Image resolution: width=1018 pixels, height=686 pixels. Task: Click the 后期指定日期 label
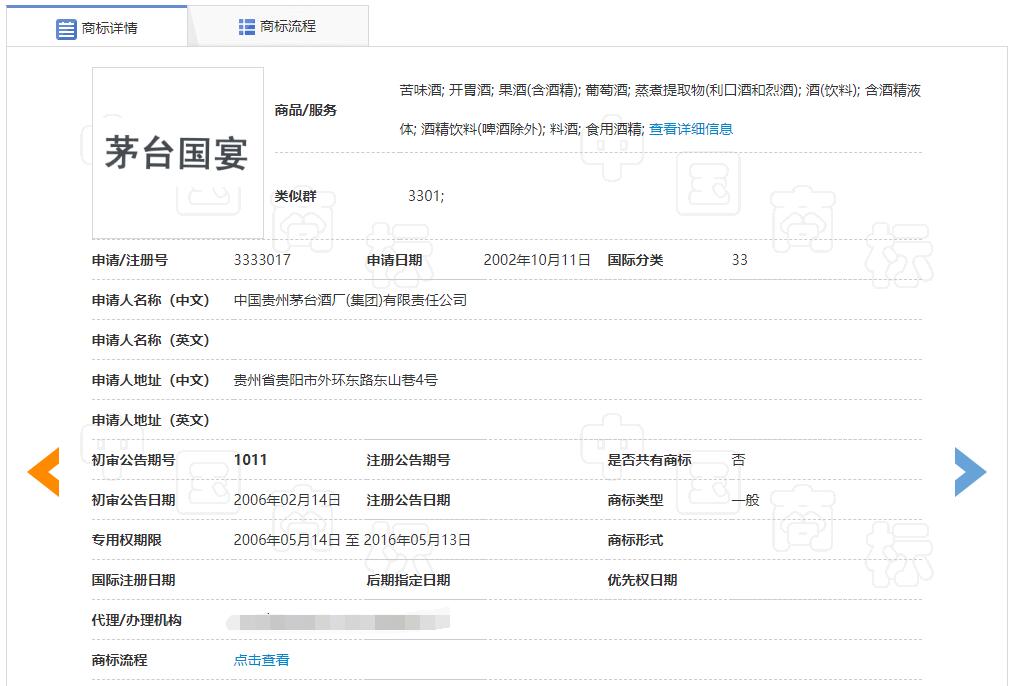(x=408, y=580)
